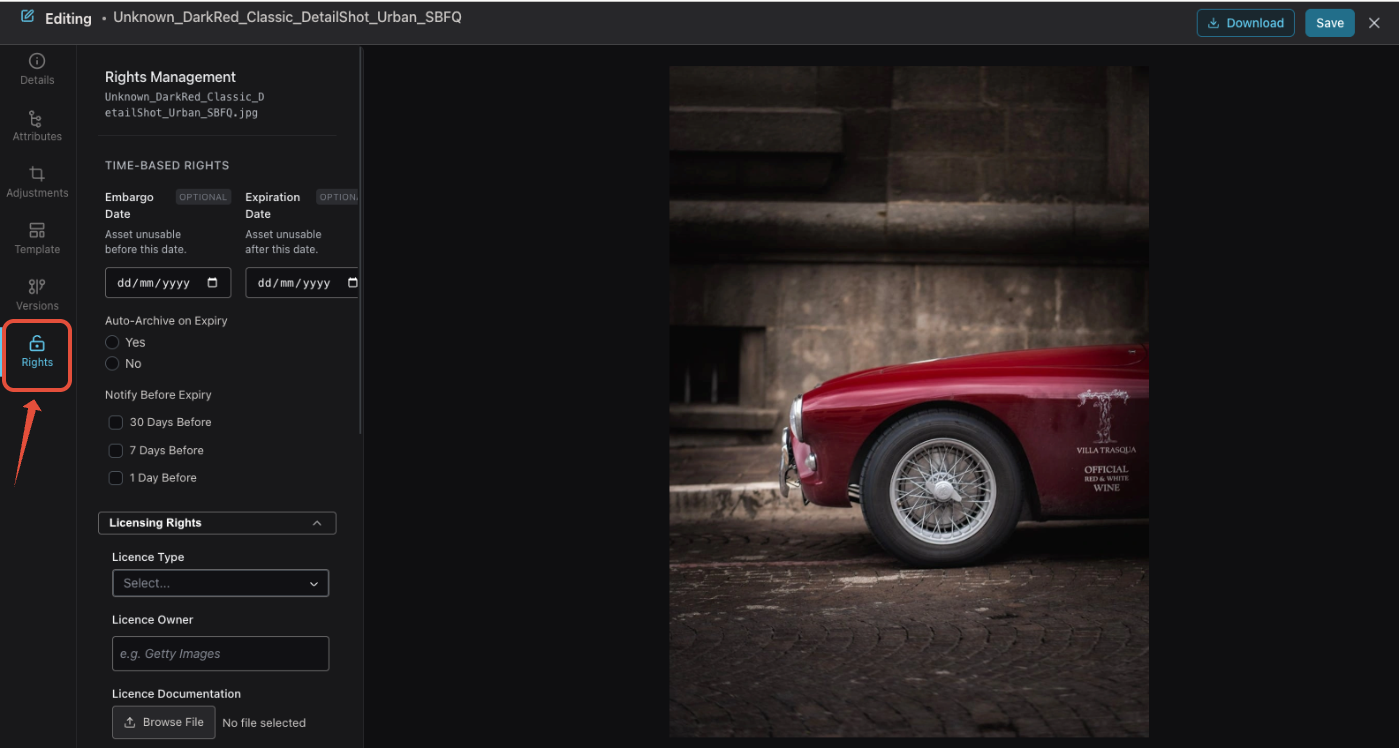Close the editor with the X
The height and width of the screenshot is (748, 1399).
tap(1374, 23)
